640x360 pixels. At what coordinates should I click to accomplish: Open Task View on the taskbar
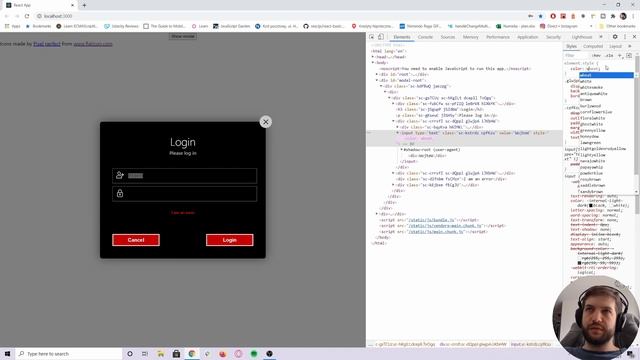tap(145, 353)
